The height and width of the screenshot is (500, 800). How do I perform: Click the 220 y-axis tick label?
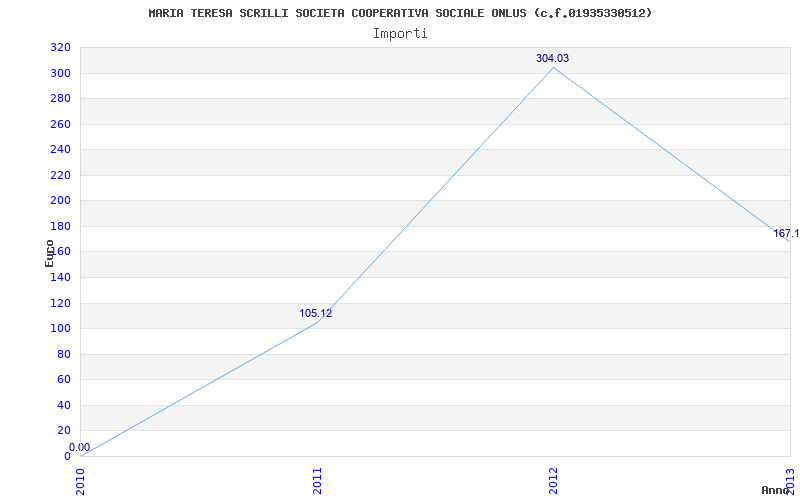click(60, 176)
